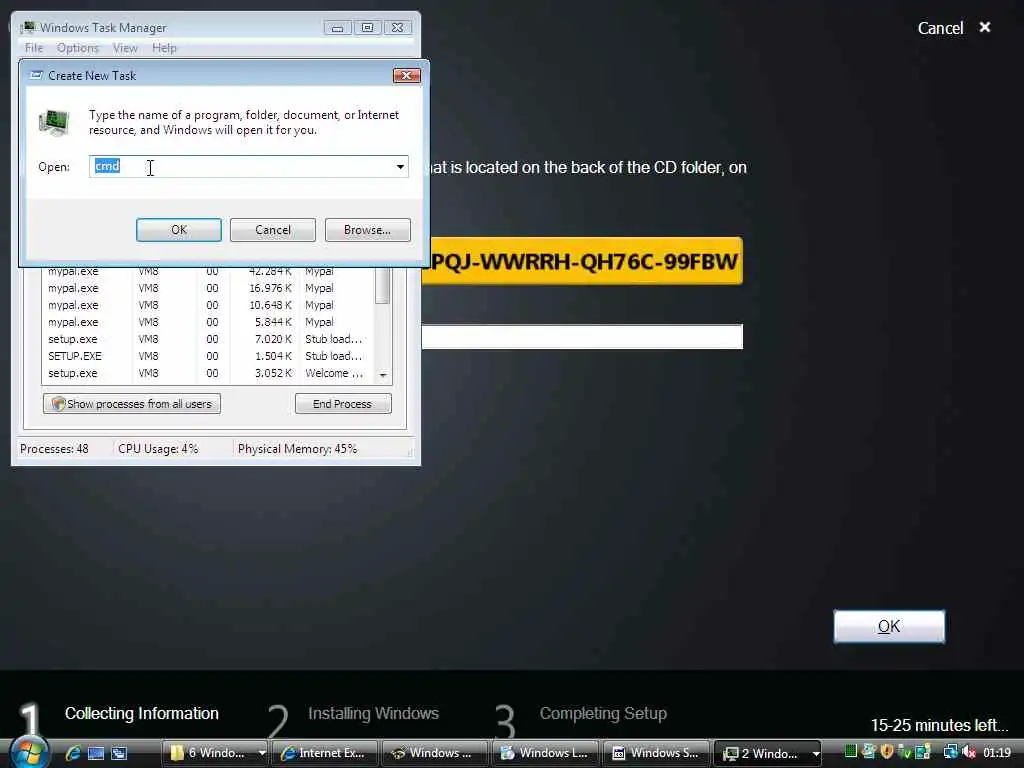This screenshot has height=768, width=1024.
Task: Launch Internet Explorer from Quick Launch
Action: click(72, 753)
